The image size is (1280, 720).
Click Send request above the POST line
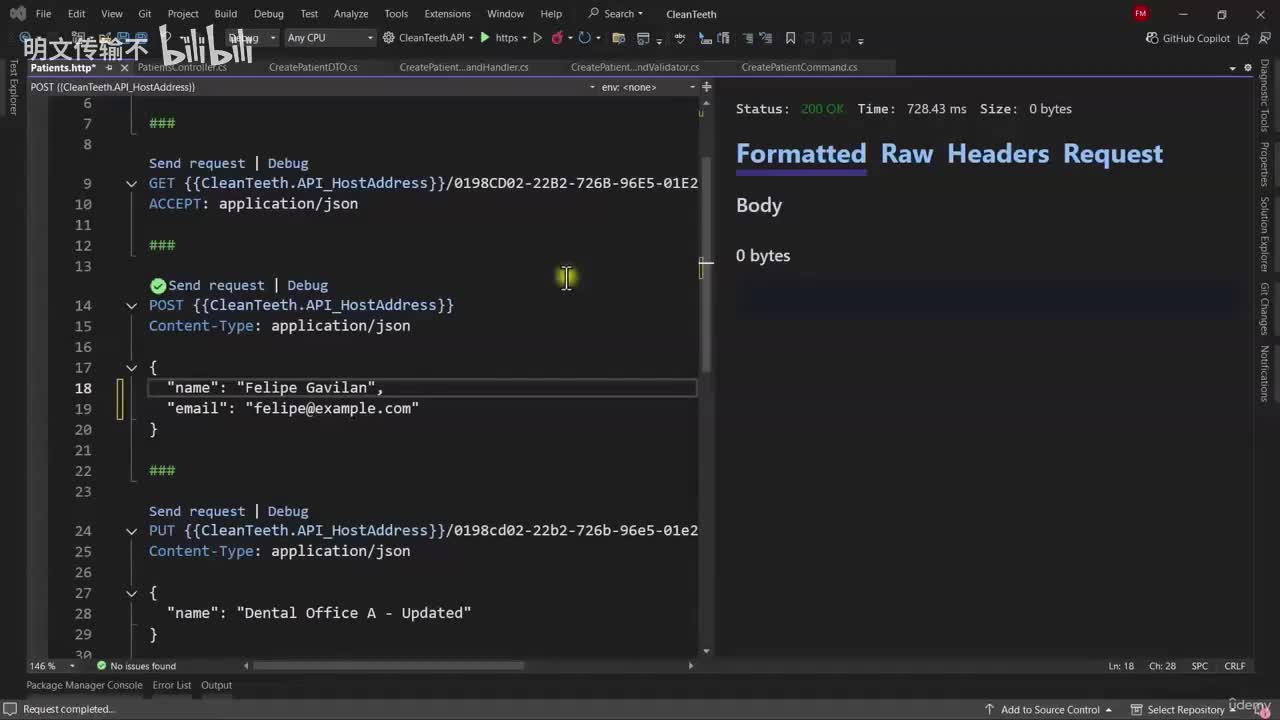216,285
